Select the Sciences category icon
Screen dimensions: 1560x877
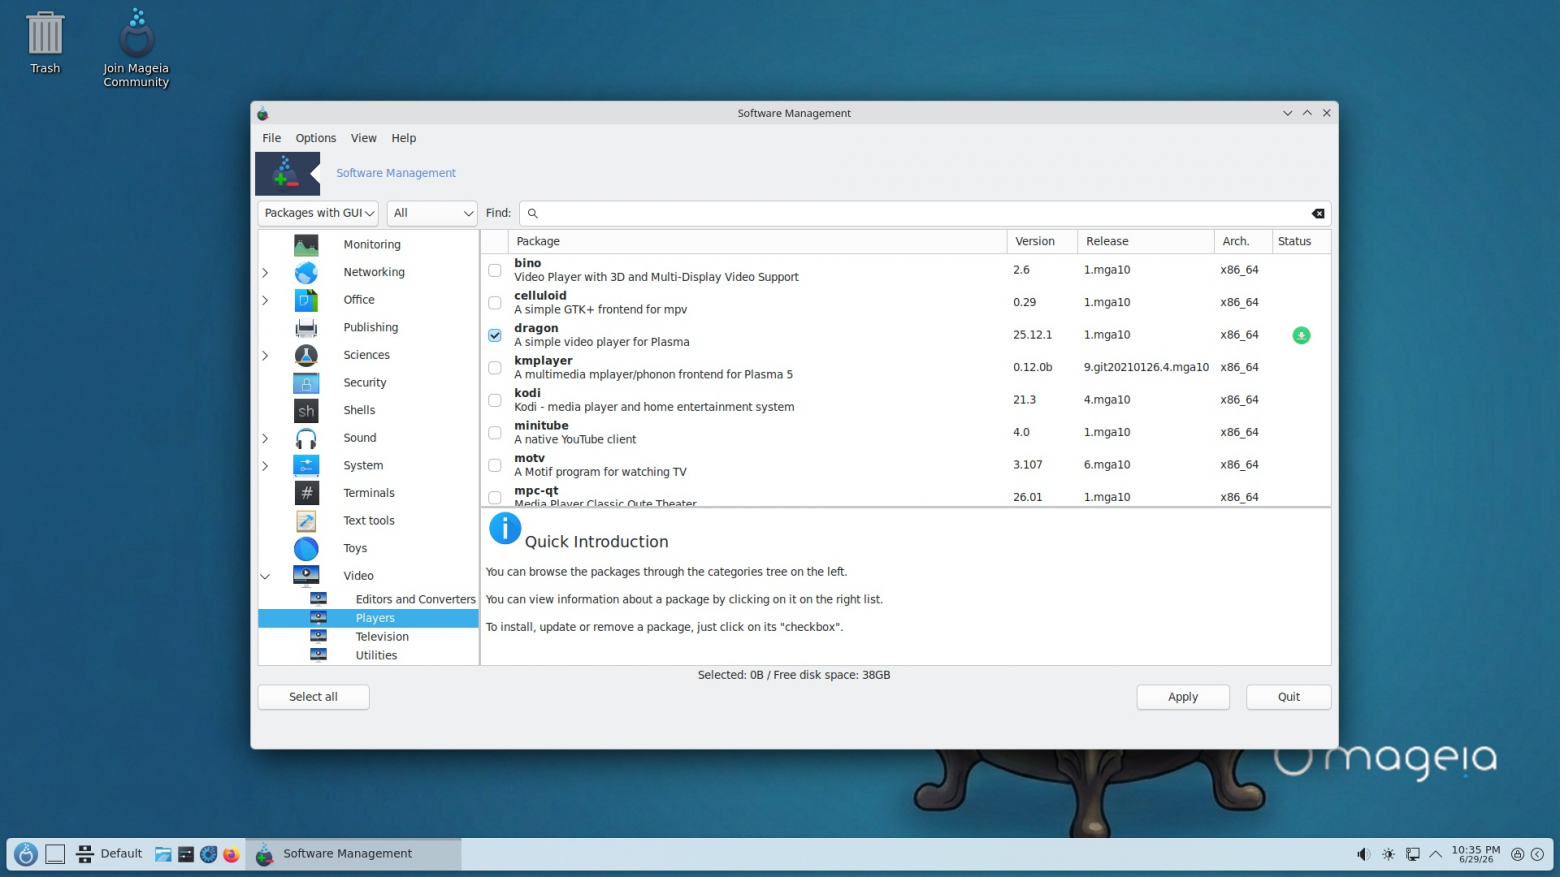tap(306, 355)
